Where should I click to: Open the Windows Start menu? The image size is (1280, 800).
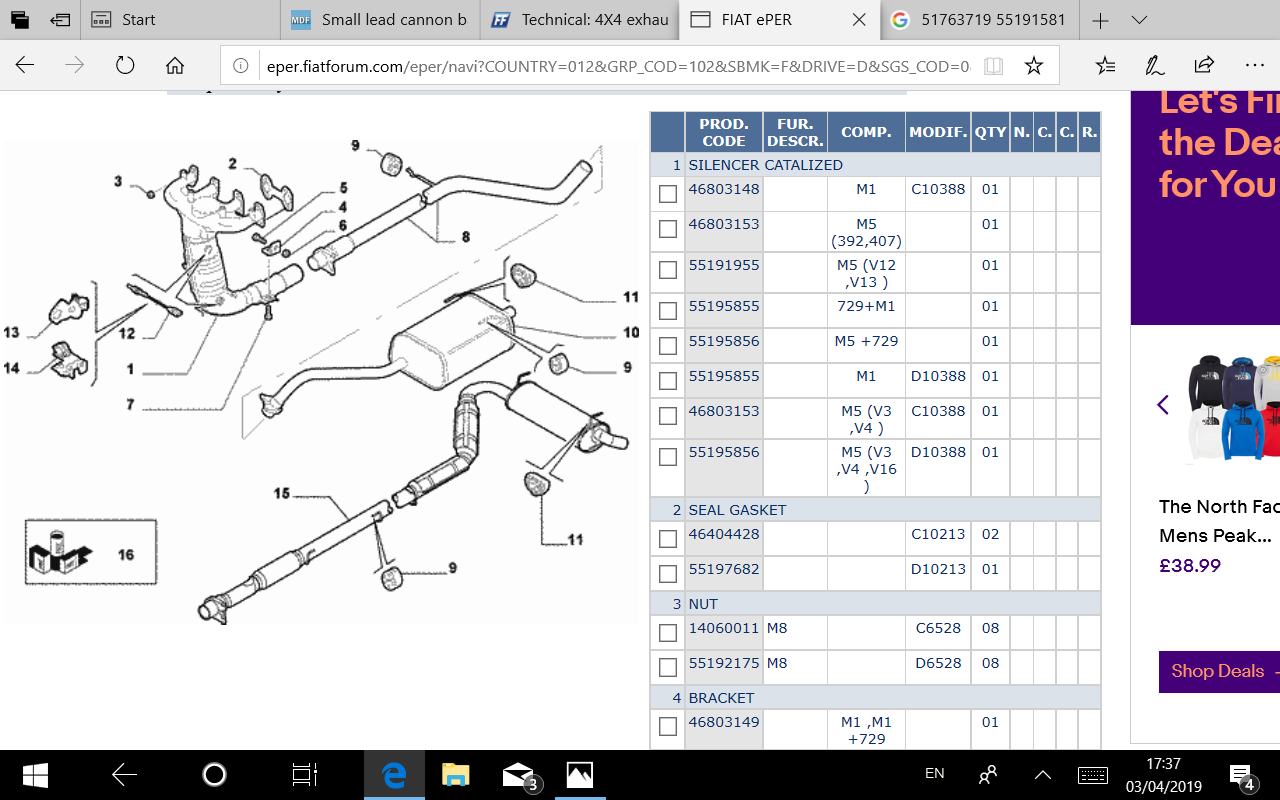coord(36,775)
